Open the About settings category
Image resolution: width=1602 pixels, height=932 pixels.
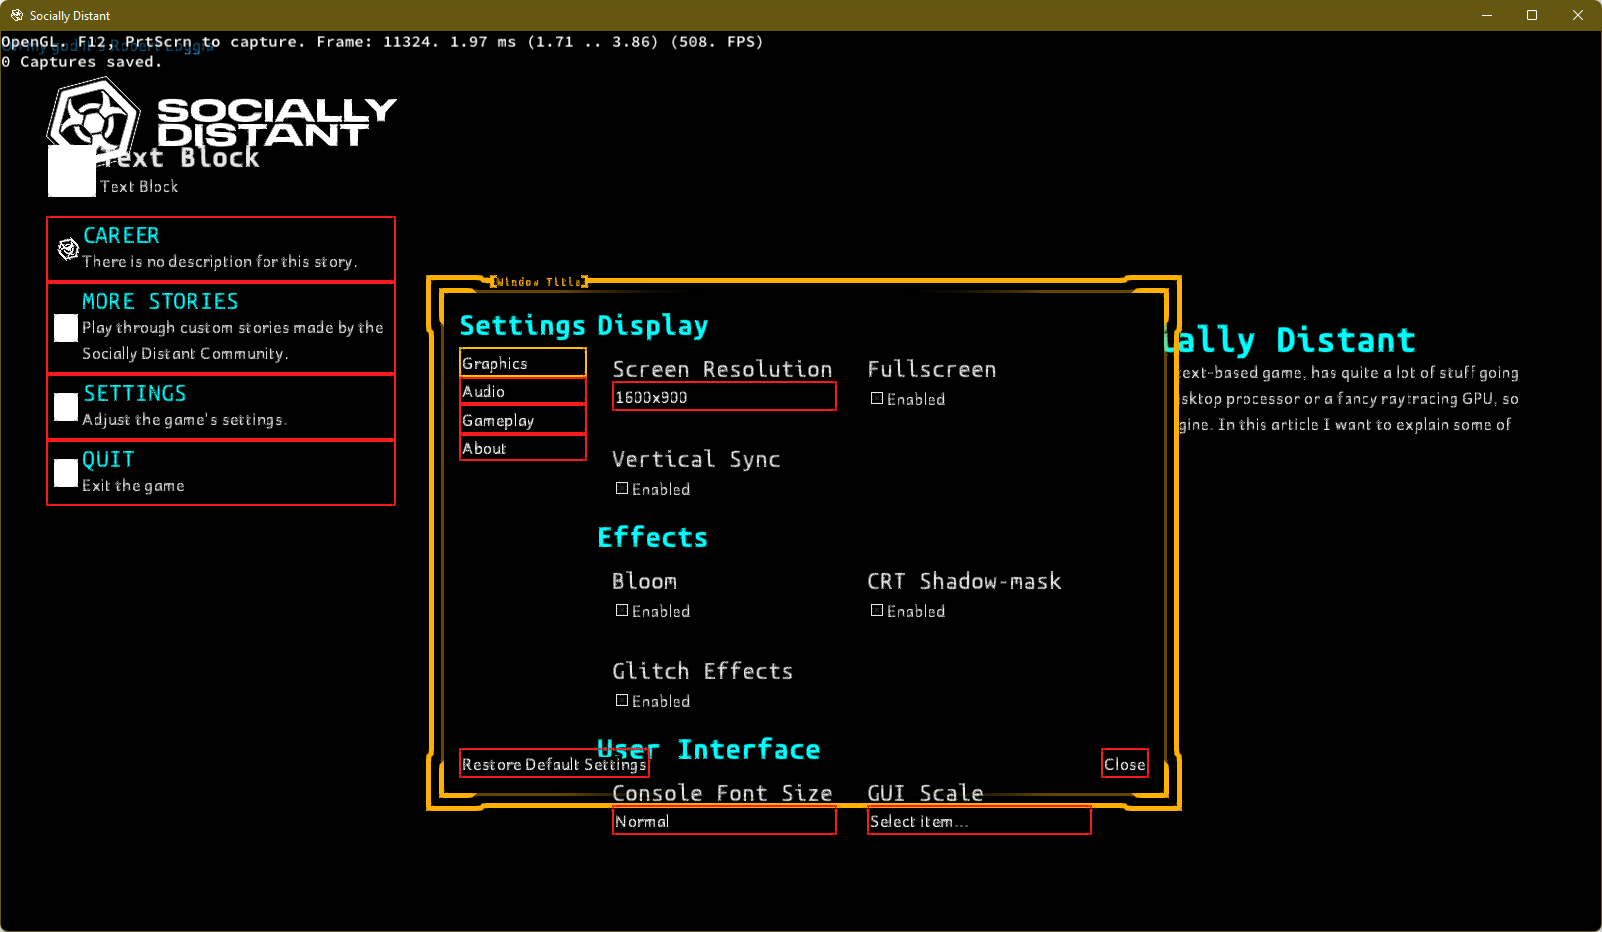[523, 448]
